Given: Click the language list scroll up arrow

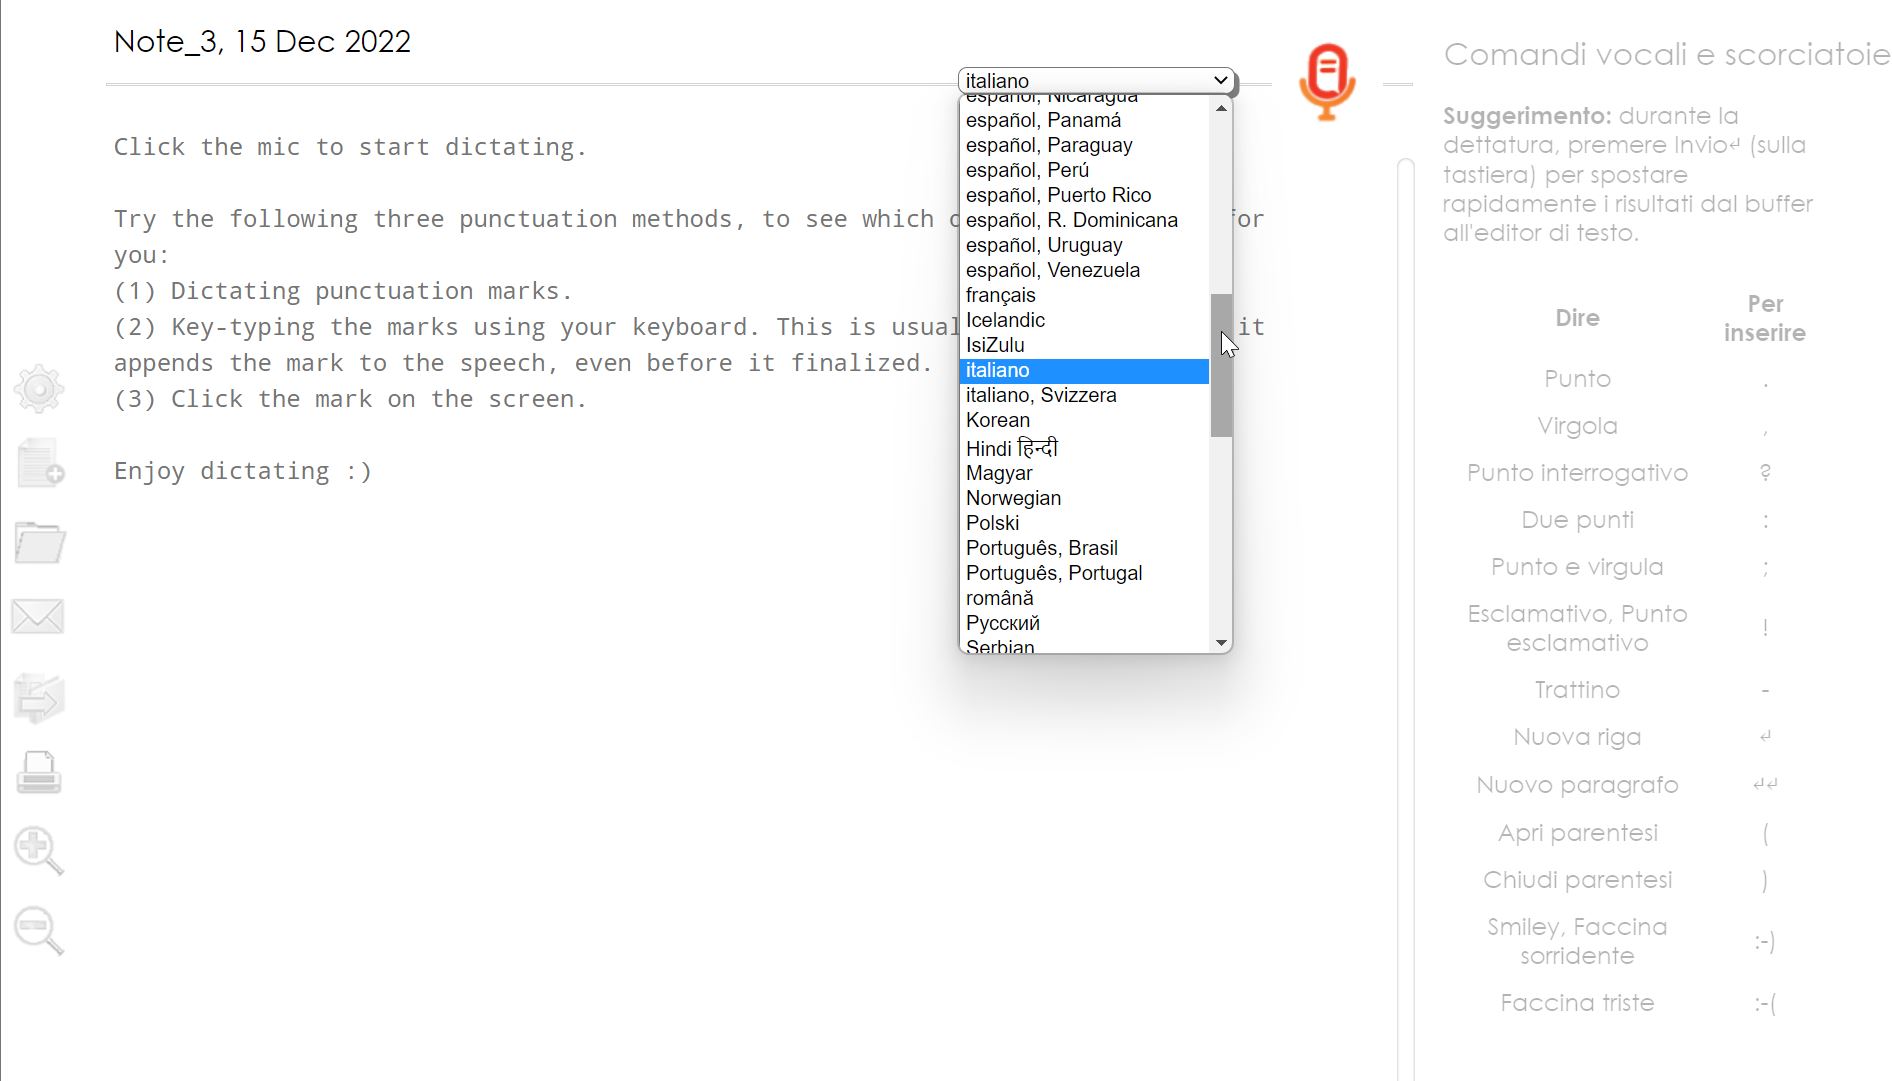Looking at the screenshot, I should click(x=1221, y=108).
